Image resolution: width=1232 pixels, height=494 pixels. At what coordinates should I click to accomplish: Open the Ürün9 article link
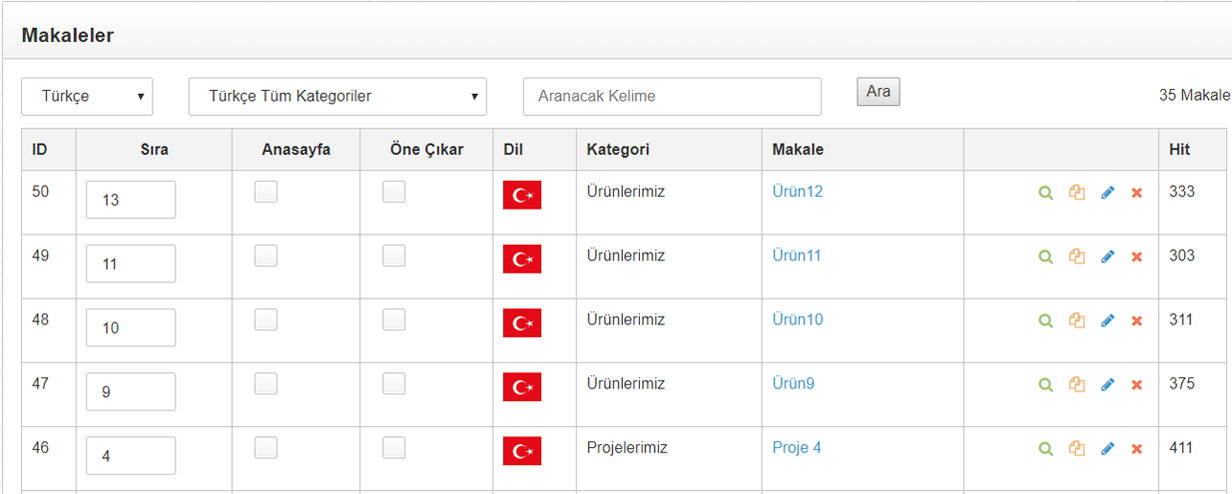(794, 383)
